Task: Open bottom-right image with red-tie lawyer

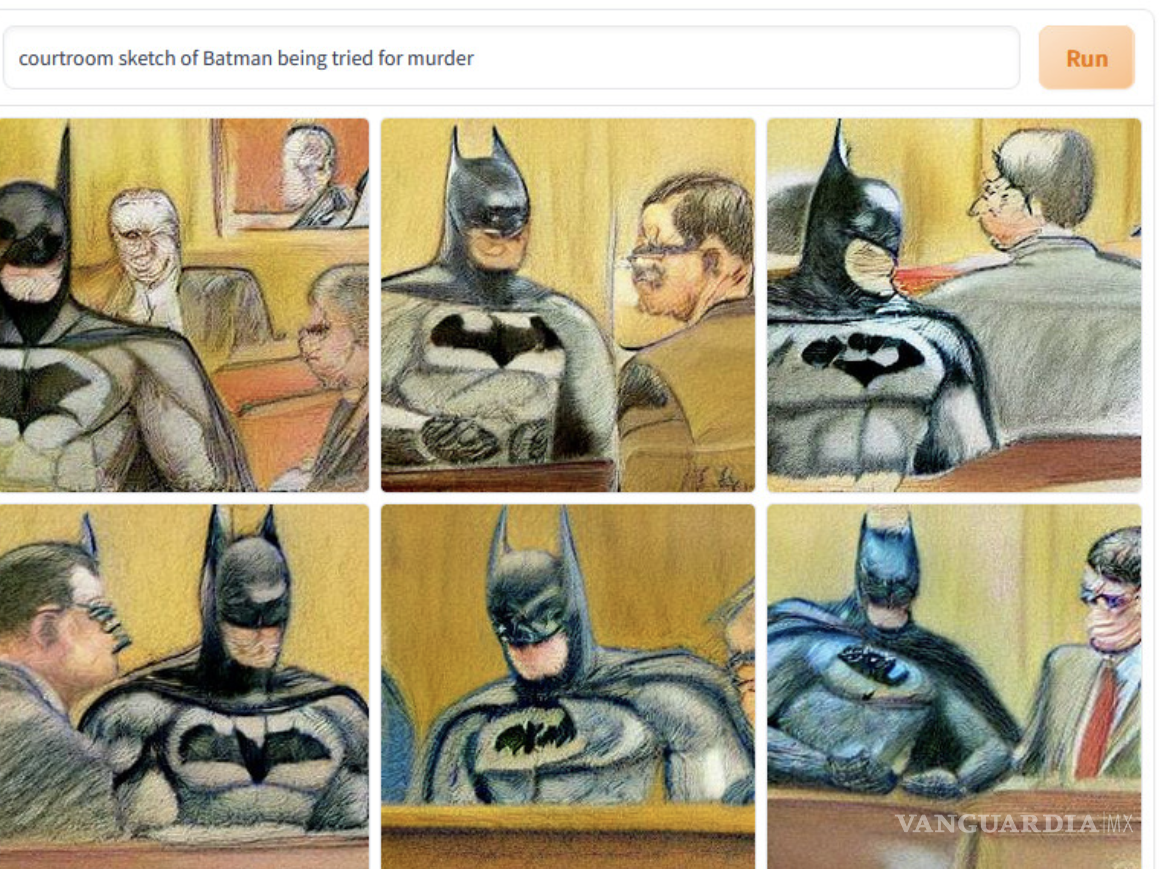Action: tap(954, 686)
